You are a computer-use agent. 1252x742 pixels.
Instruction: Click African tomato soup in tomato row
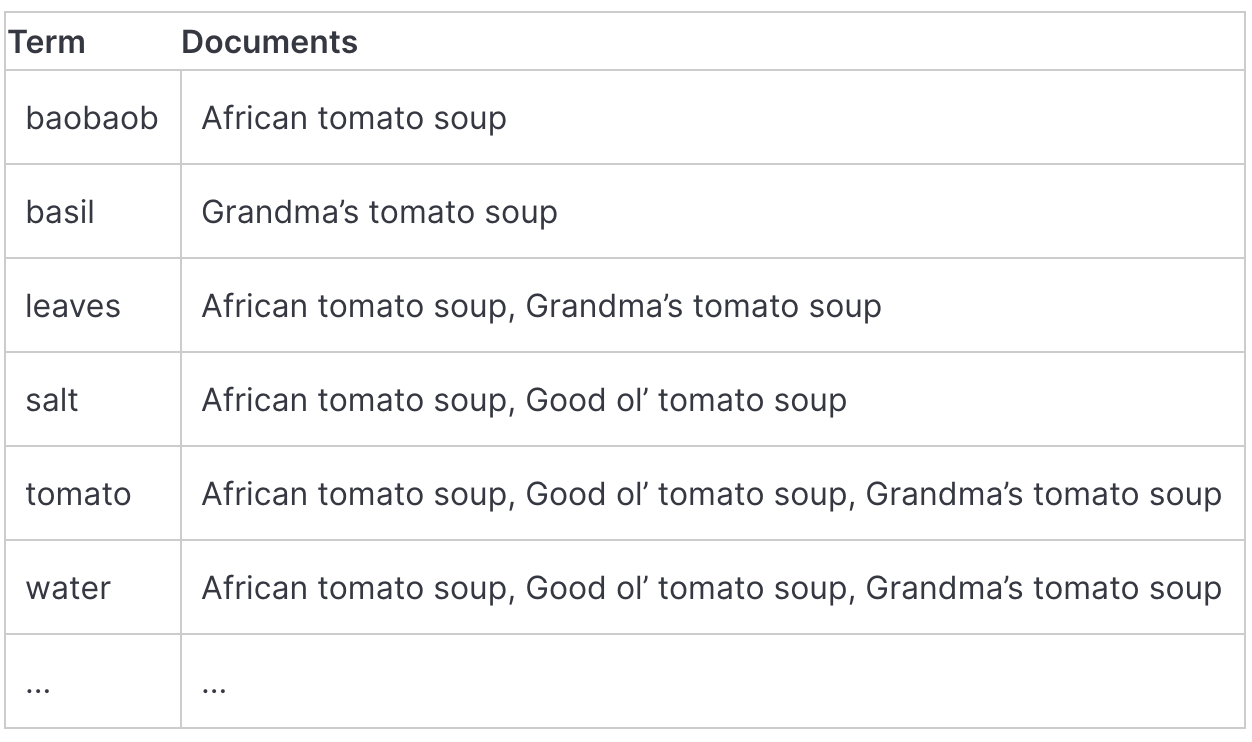tap(354, 494)
